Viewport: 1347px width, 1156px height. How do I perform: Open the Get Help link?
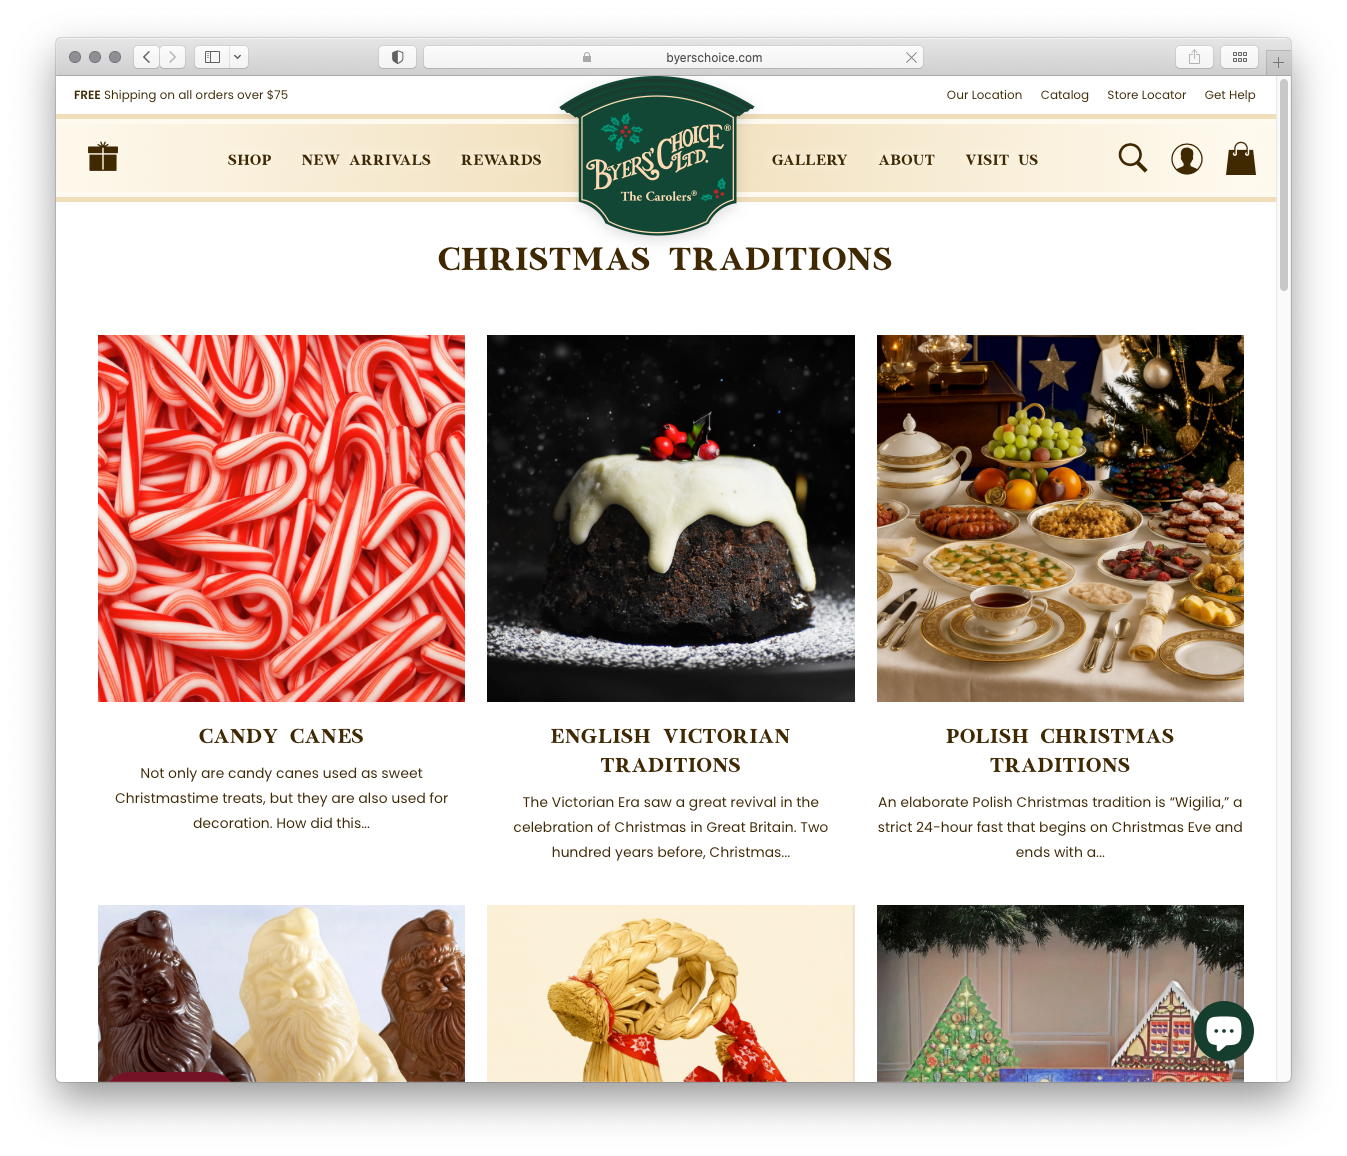pos(1230,95)
